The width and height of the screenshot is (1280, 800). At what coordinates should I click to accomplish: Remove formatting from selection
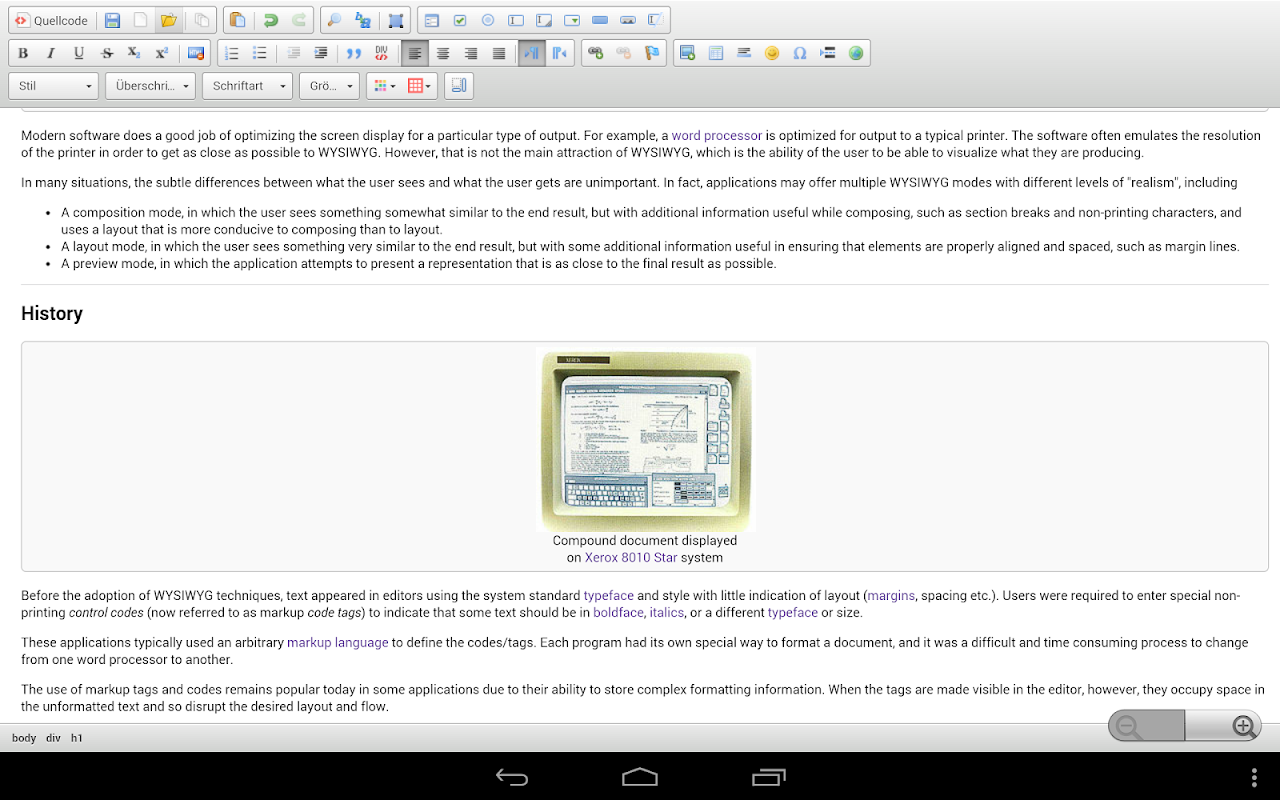click(x=196, y=53)
